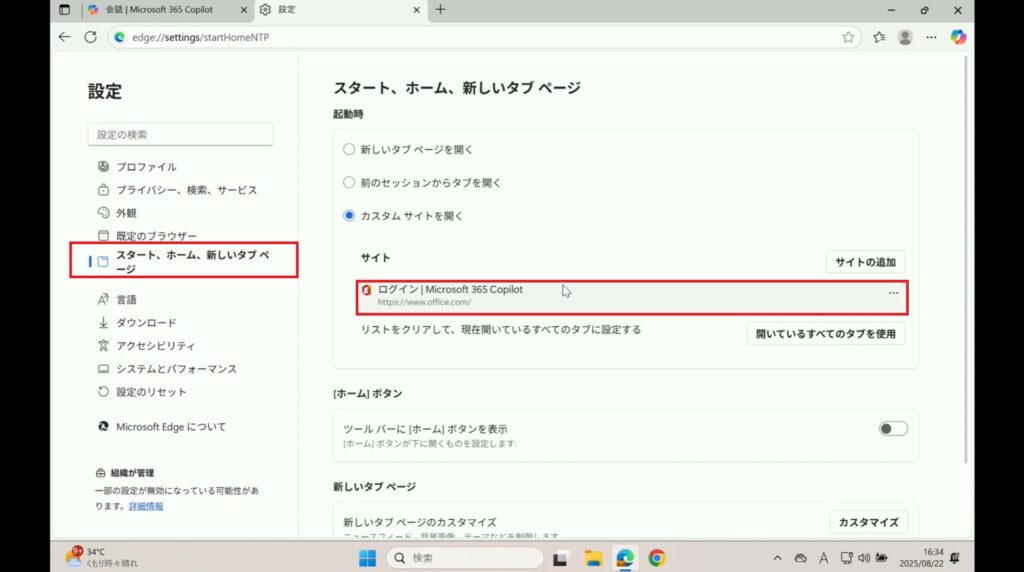
Task: Select '前のセッションからタブを開く' radio option
Action: tap(349, 183)
